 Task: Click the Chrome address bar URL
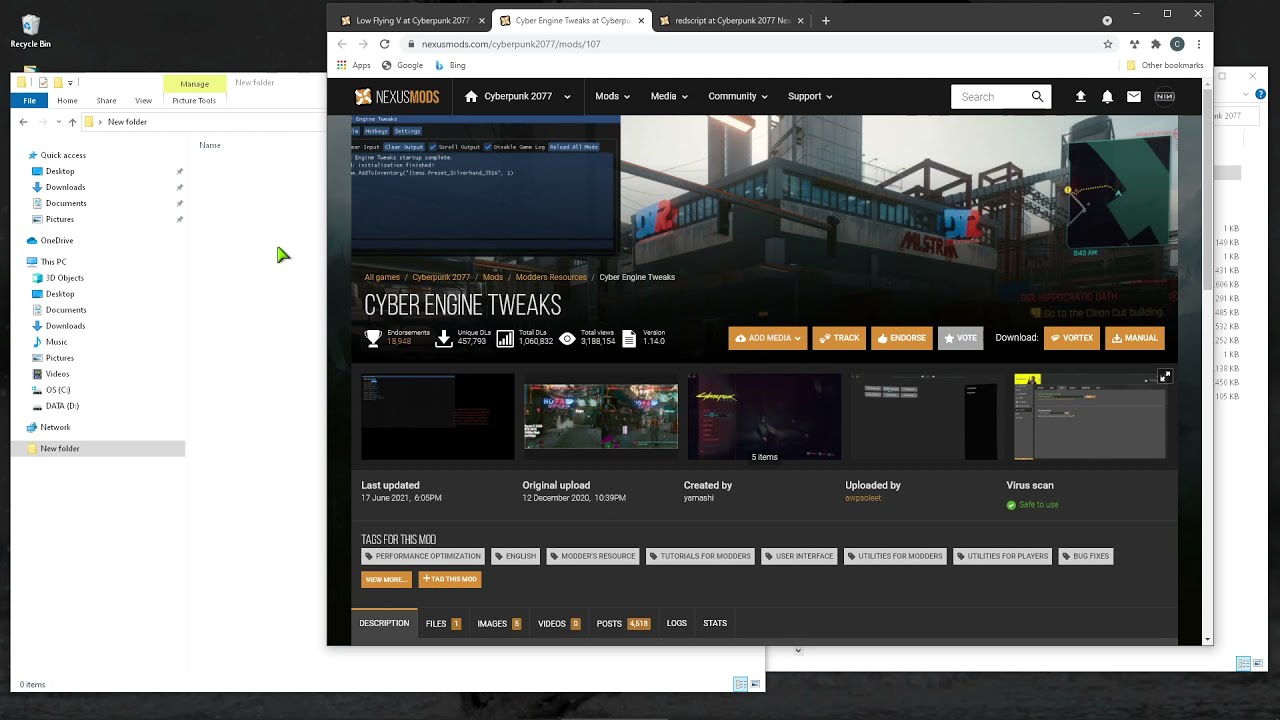[x=511, y=44]
